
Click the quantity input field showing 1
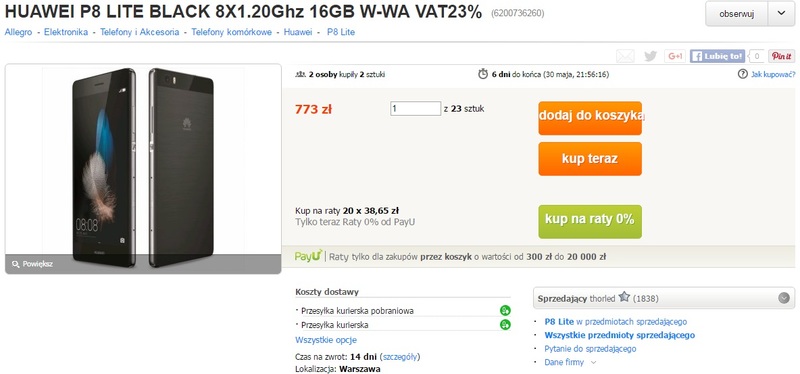[415, 109]
